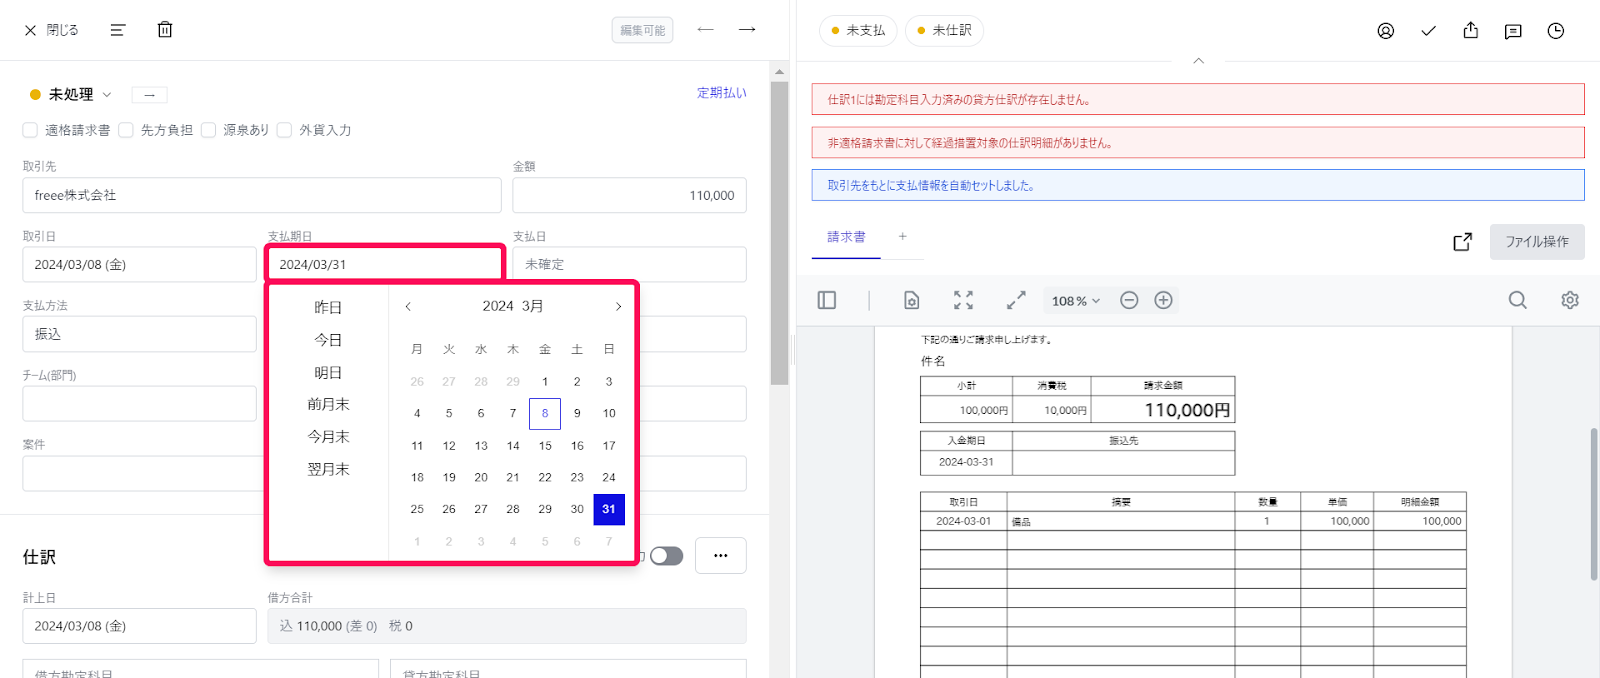This screenshot has height=678, width=1600.
Task: Open the history clock icon
Action: [x=1556, y=31]
